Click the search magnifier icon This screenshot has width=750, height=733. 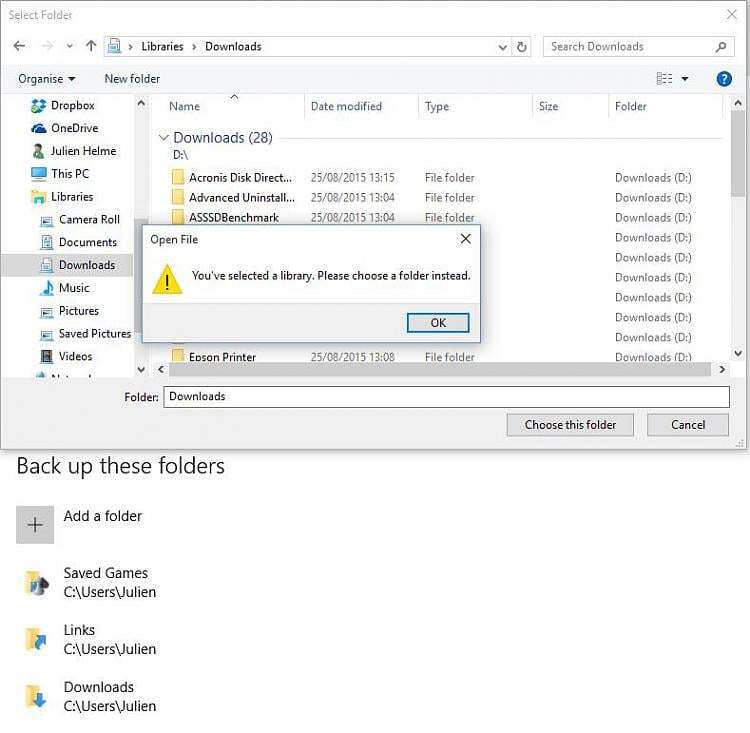coord(720,46)
